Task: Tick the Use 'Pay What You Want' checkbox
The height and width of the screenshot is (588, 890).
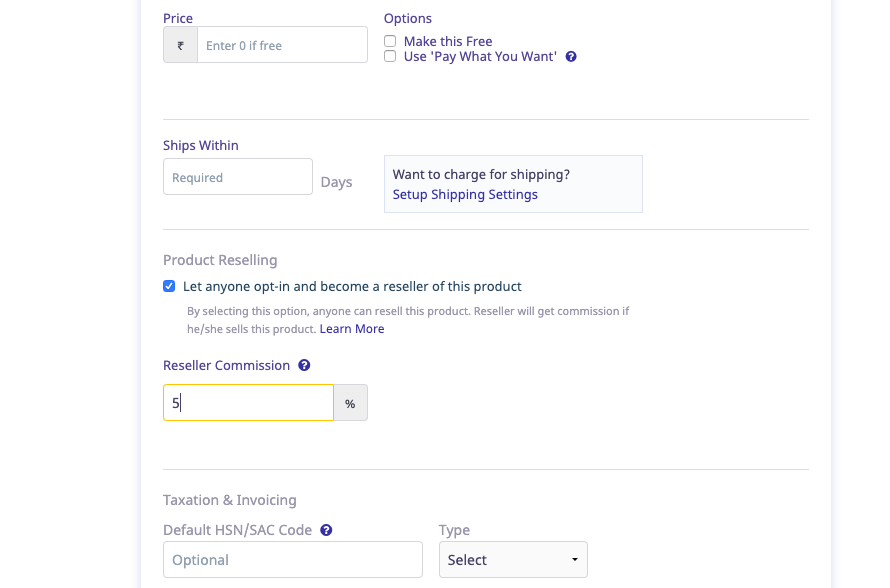Action: pyautogui.click(x=390, y=56)
